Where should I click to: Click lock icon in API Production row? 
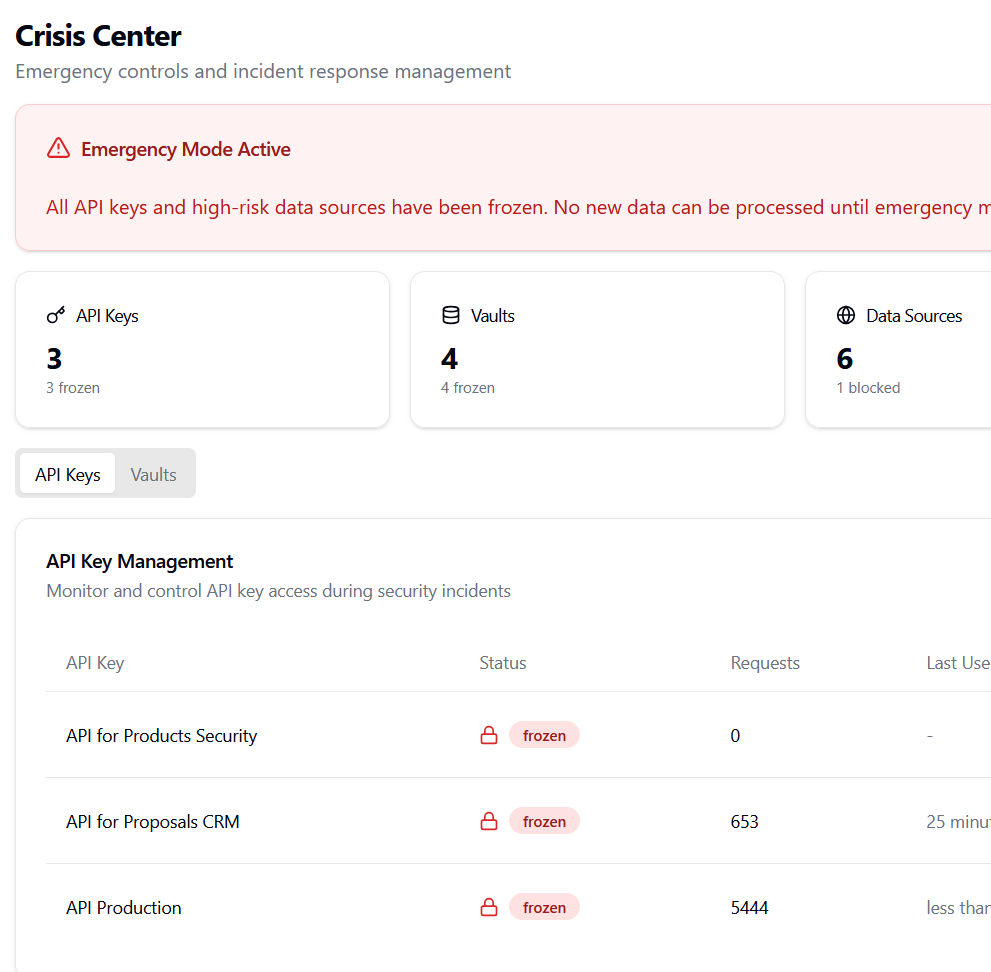tap(489, 907)
